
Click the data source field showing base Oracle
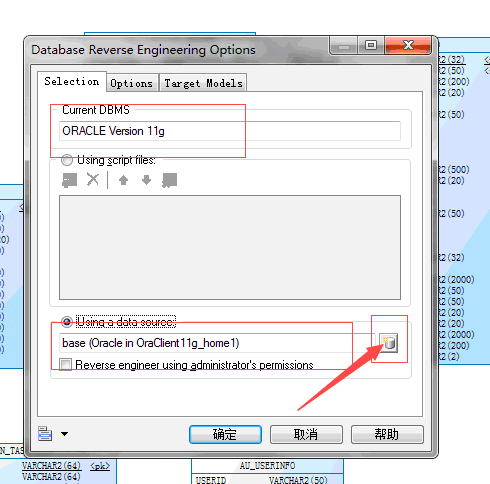point(217,343)
